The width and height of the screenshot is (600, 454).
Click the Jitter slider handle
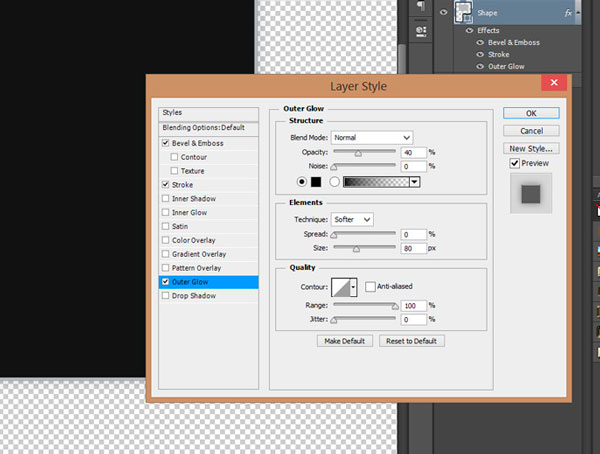[x=334, y=320]
